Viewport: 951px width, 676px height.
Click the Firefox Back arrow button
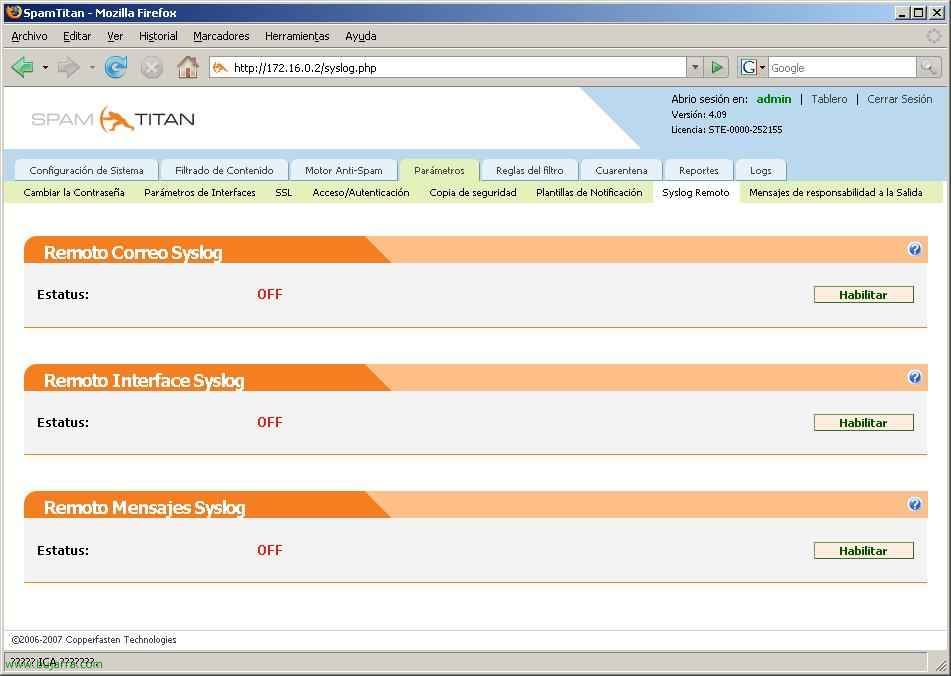click(22, 67)
